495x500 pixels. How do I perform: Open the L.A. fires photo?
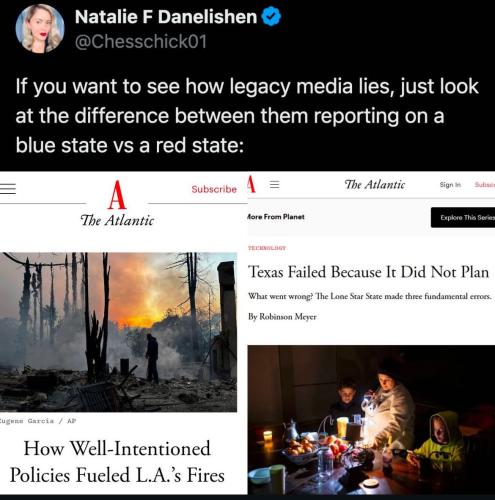click(x=118, y=332)
